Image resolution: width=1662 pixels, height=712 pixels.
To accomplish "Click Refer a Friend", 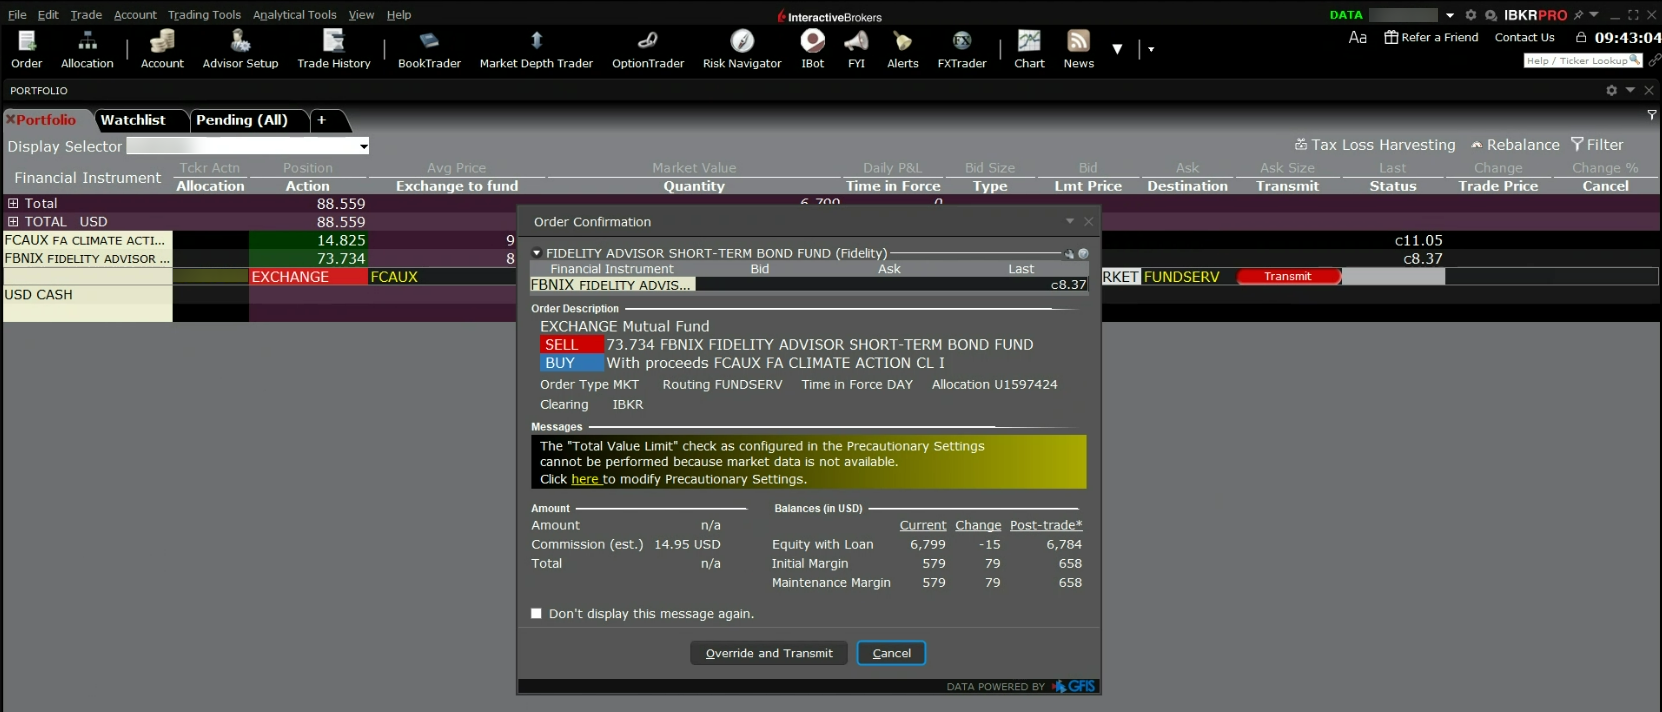I will [x=1431, y=37].
